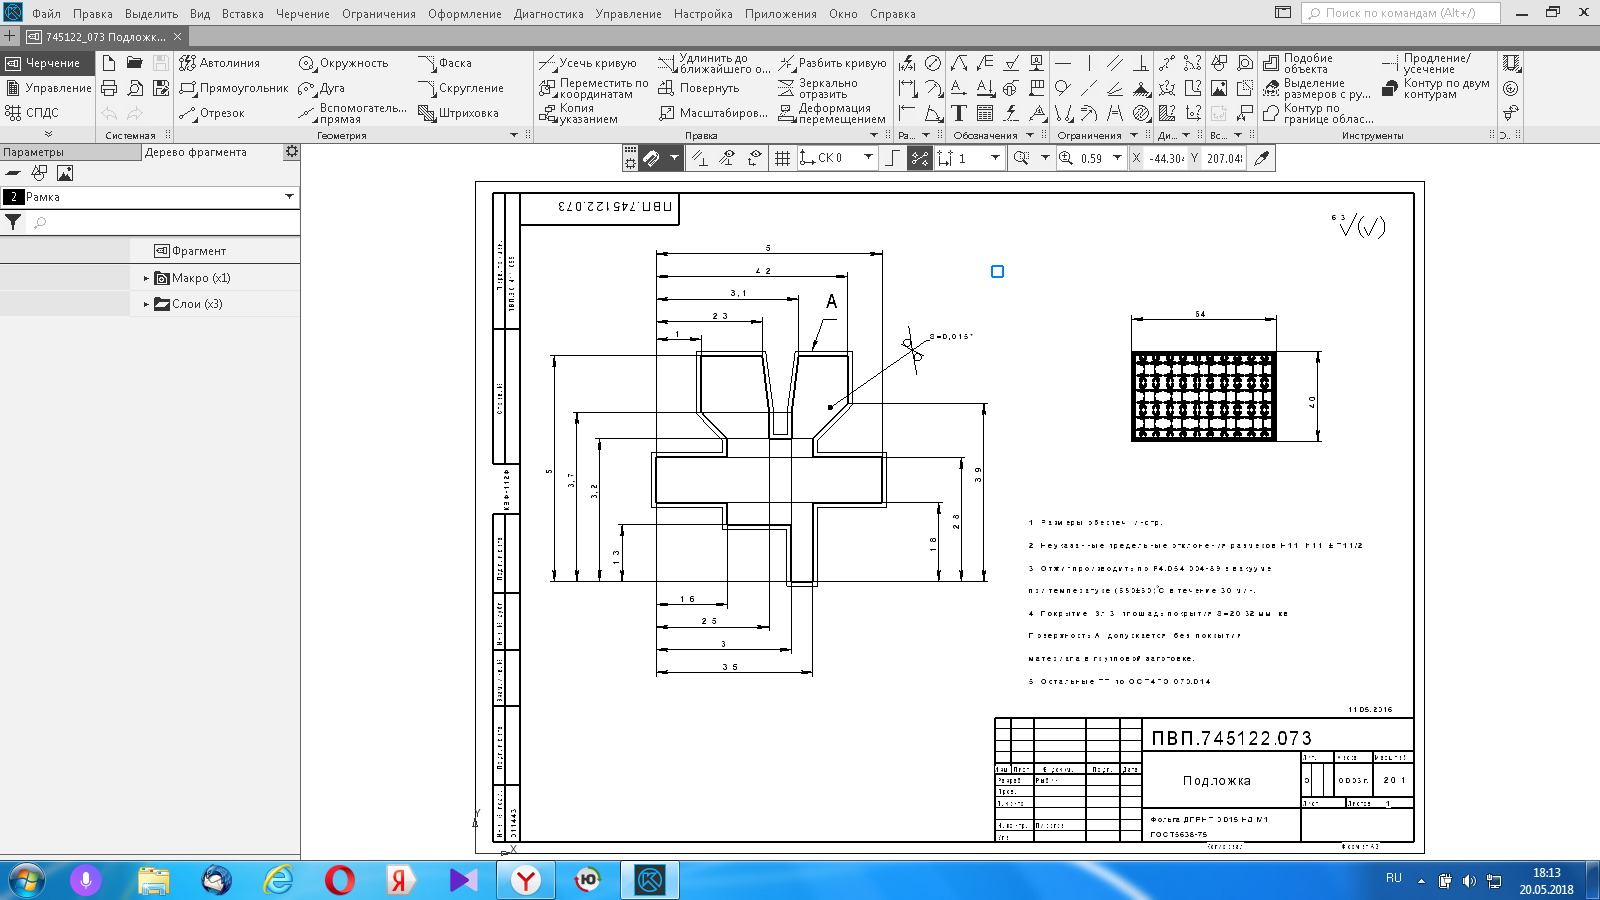This screenshot has height=900, width=1600.
Task: Toggle the orthogonal drawing mode button
Action: click(893, 158)
